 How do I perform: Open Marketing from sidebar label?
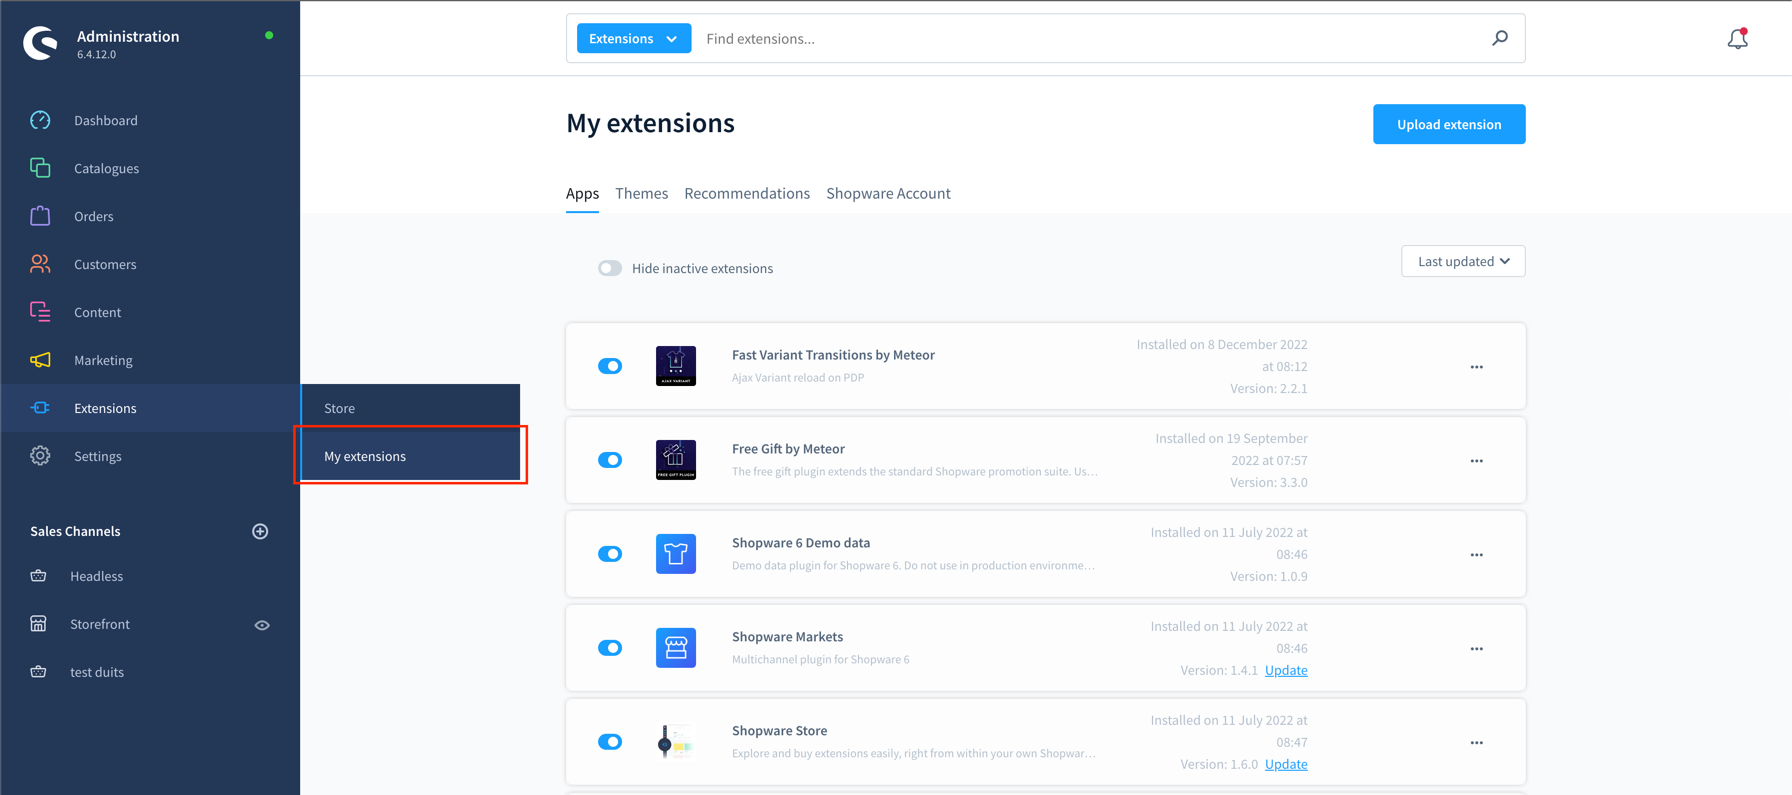pos(103,360)
